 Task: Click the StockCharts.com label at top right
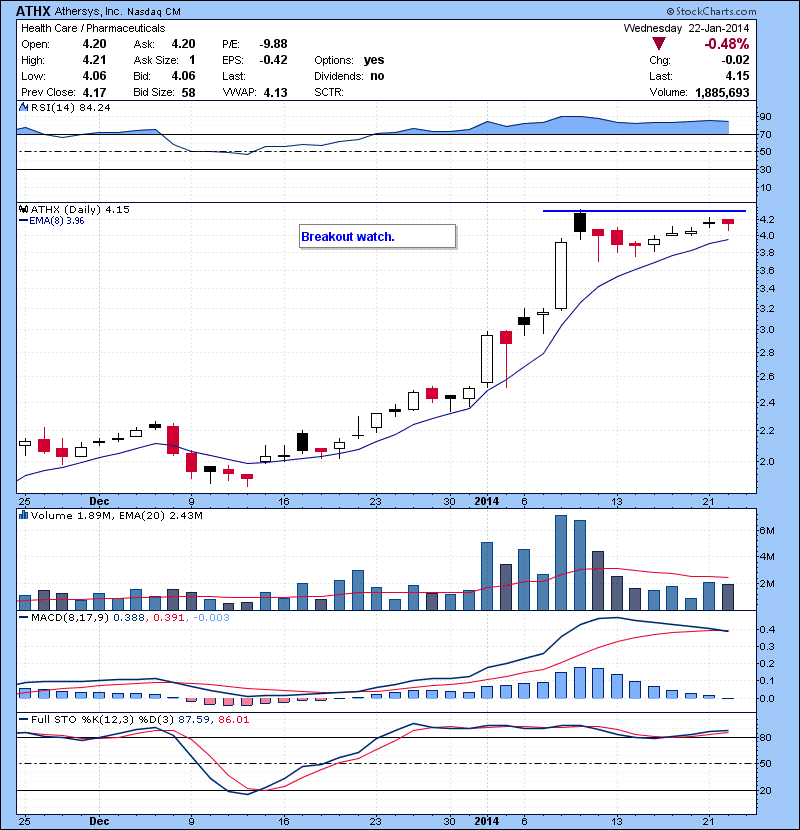pyautogui.click(x=711, y=11)
